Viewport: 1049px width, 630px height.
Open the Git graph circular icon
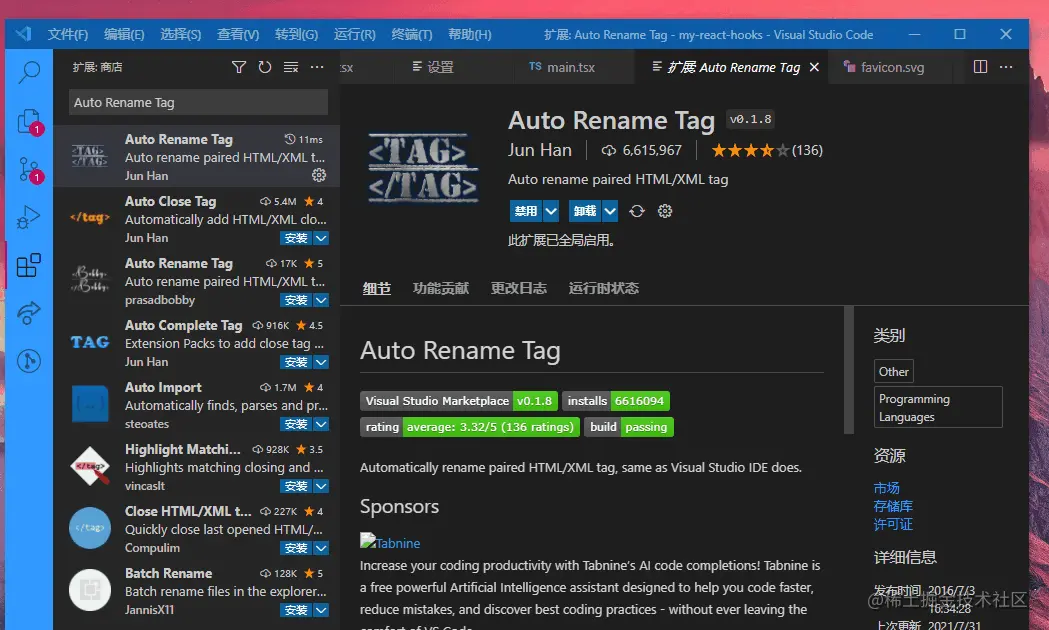pyautogui.click(x=29, y=361)
